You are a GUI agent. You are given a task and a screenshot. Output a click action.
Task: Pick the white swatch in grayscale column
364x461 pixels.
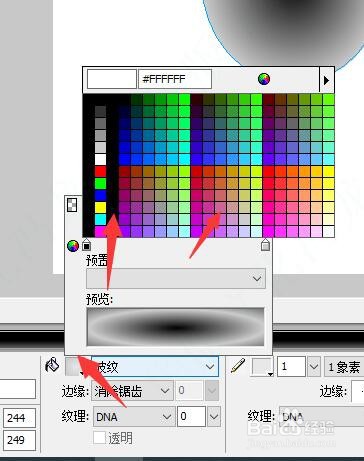tap(100, 159)
